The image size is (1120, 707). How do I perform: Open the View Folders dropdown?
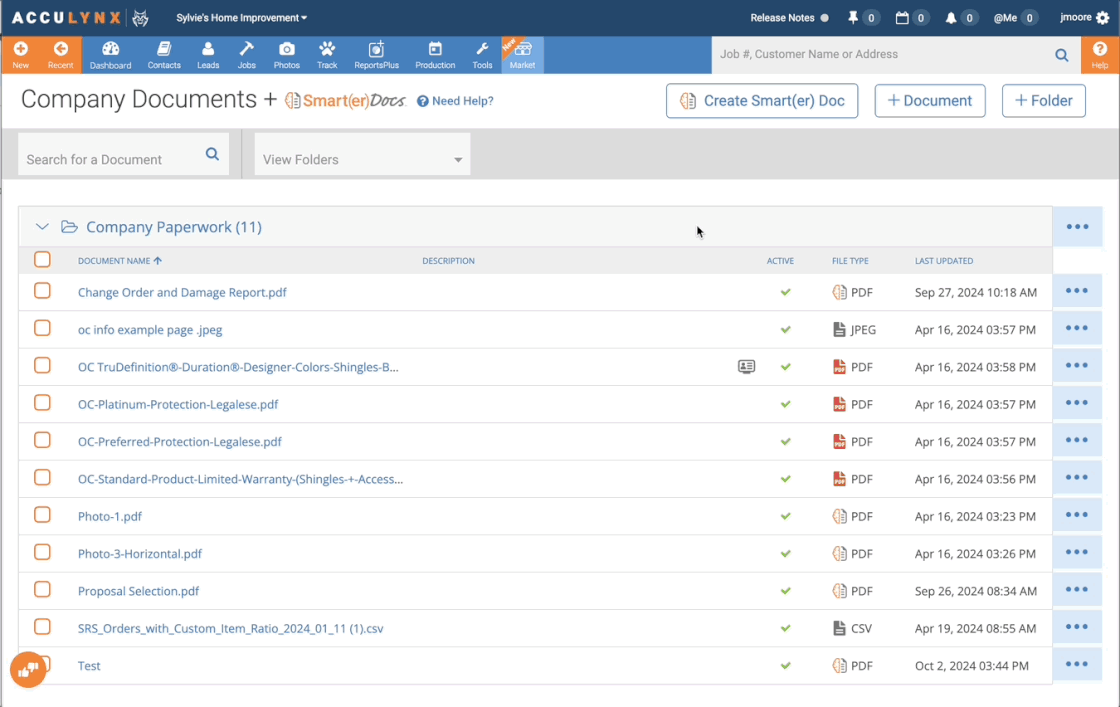click(x=362, y=154)
